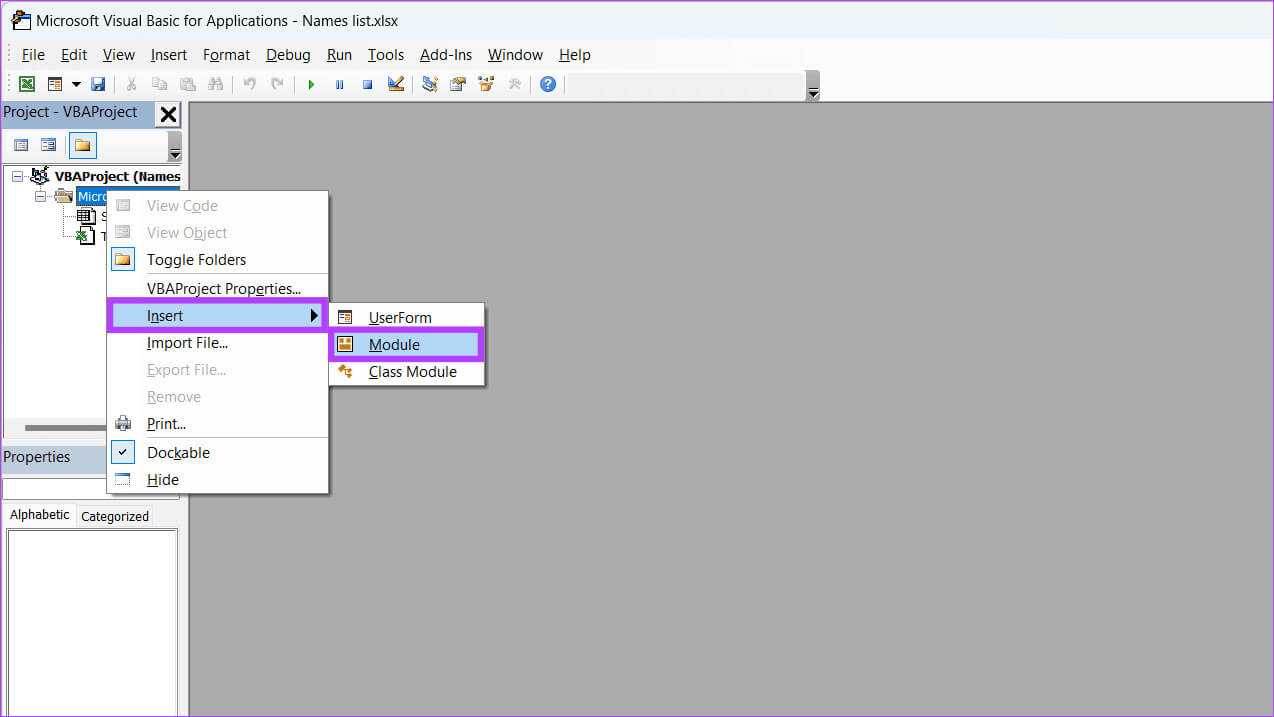Open Project Explorer from the toolbar icon

(x=430, y=84)
